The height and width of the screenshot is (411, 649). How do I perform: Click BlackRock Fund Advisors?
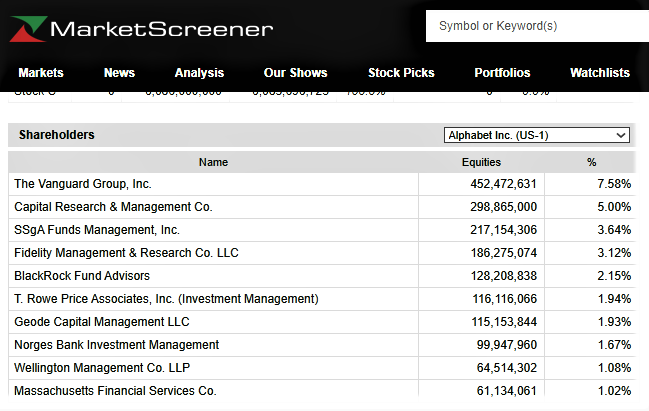pos(82,276)
